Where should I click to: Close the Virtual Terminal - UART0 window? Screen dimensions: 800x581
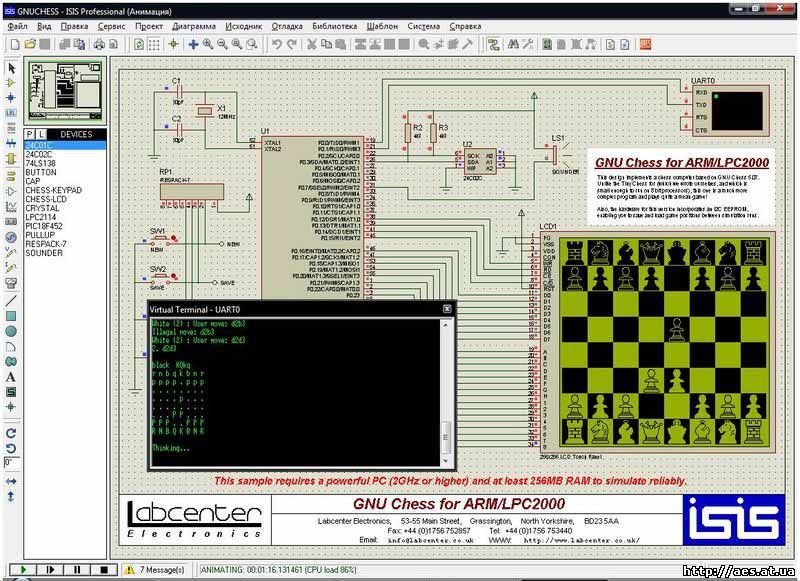[x=447, y=309]
